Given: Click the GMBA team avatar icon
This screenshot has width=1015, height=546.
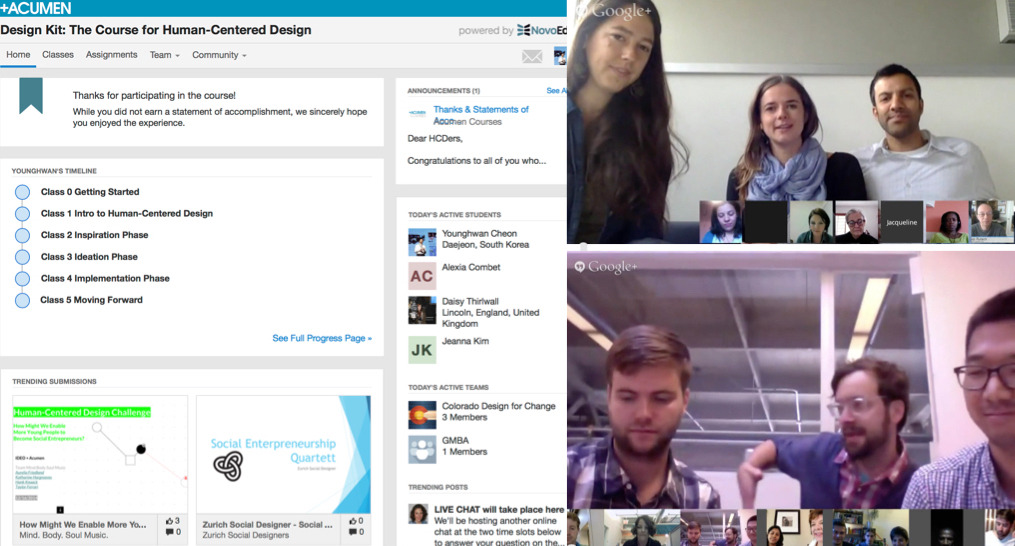Looking at the screenshot, I should pyautogui.click(x=422, y=449).
